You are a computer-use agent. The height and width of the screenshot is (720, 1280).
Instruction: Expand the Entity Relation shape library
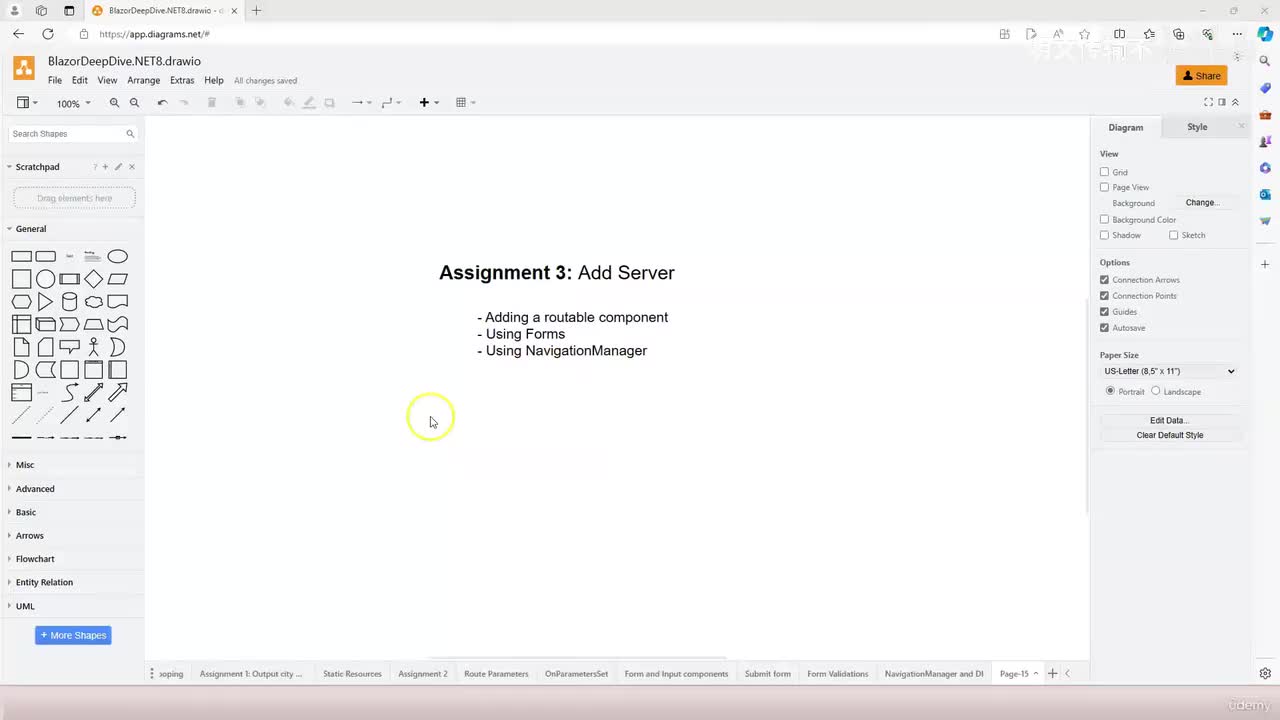click(44, 582)
